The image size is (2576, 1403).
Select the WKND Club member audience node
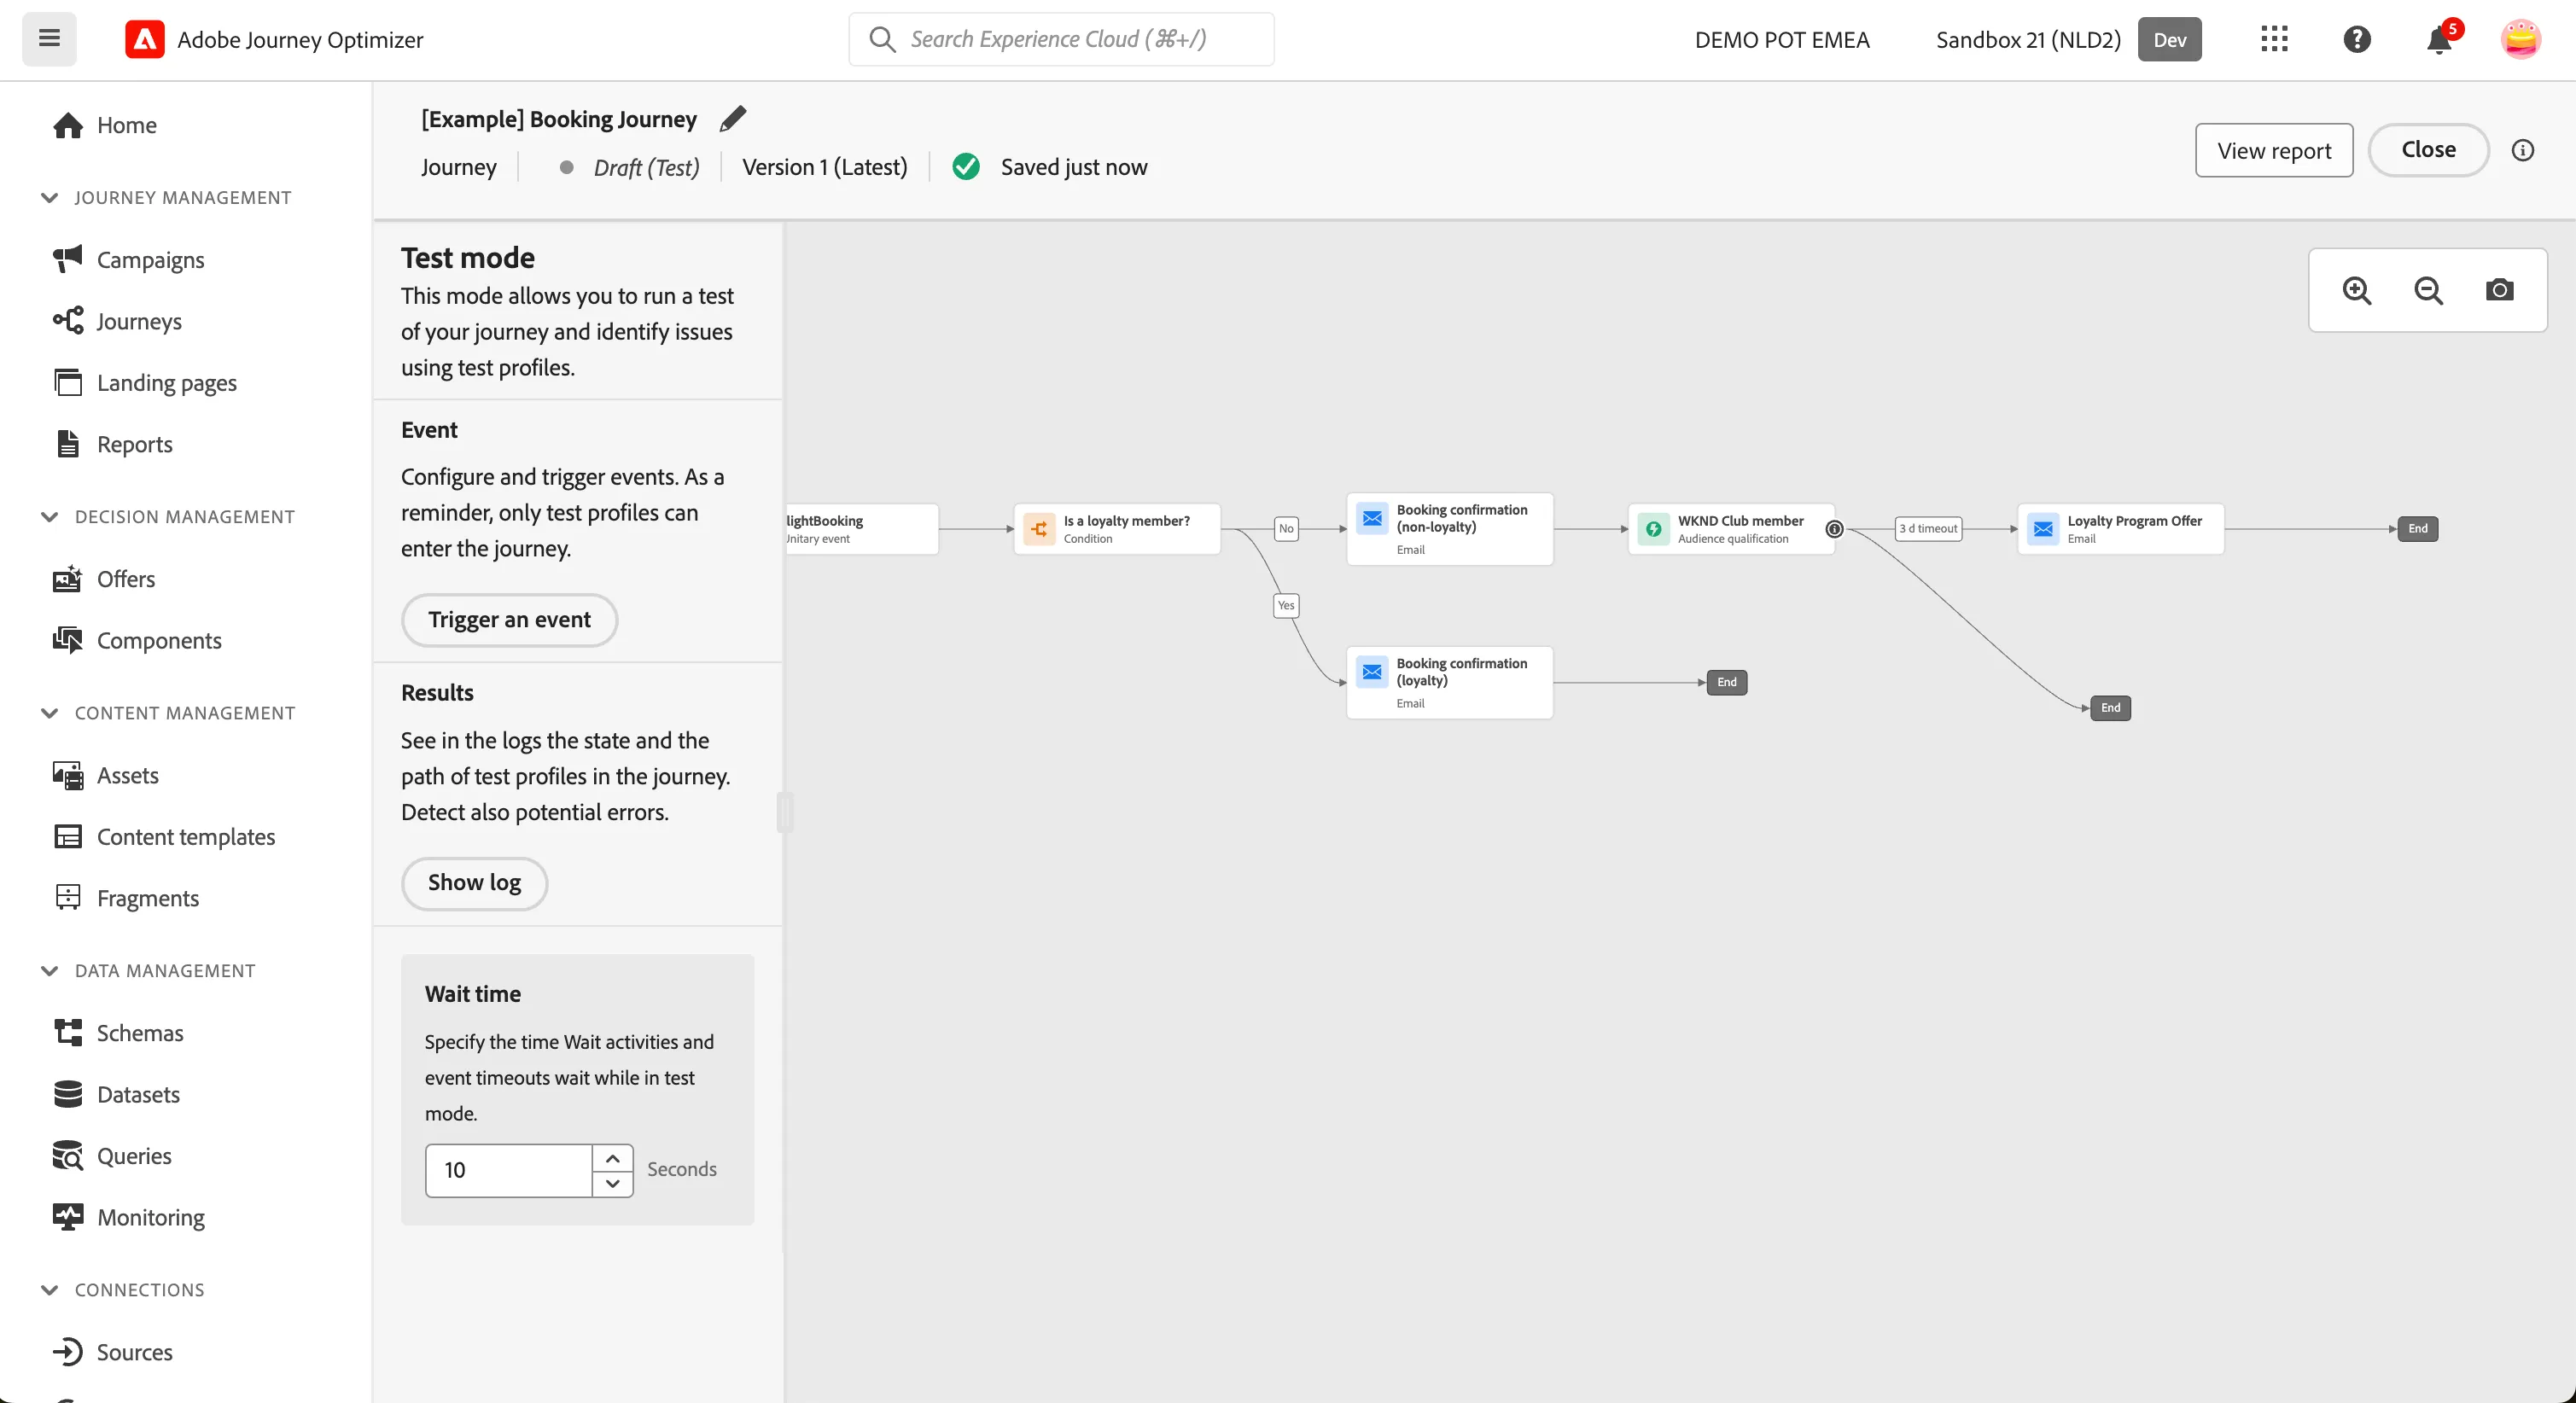tap(1731, 529)
